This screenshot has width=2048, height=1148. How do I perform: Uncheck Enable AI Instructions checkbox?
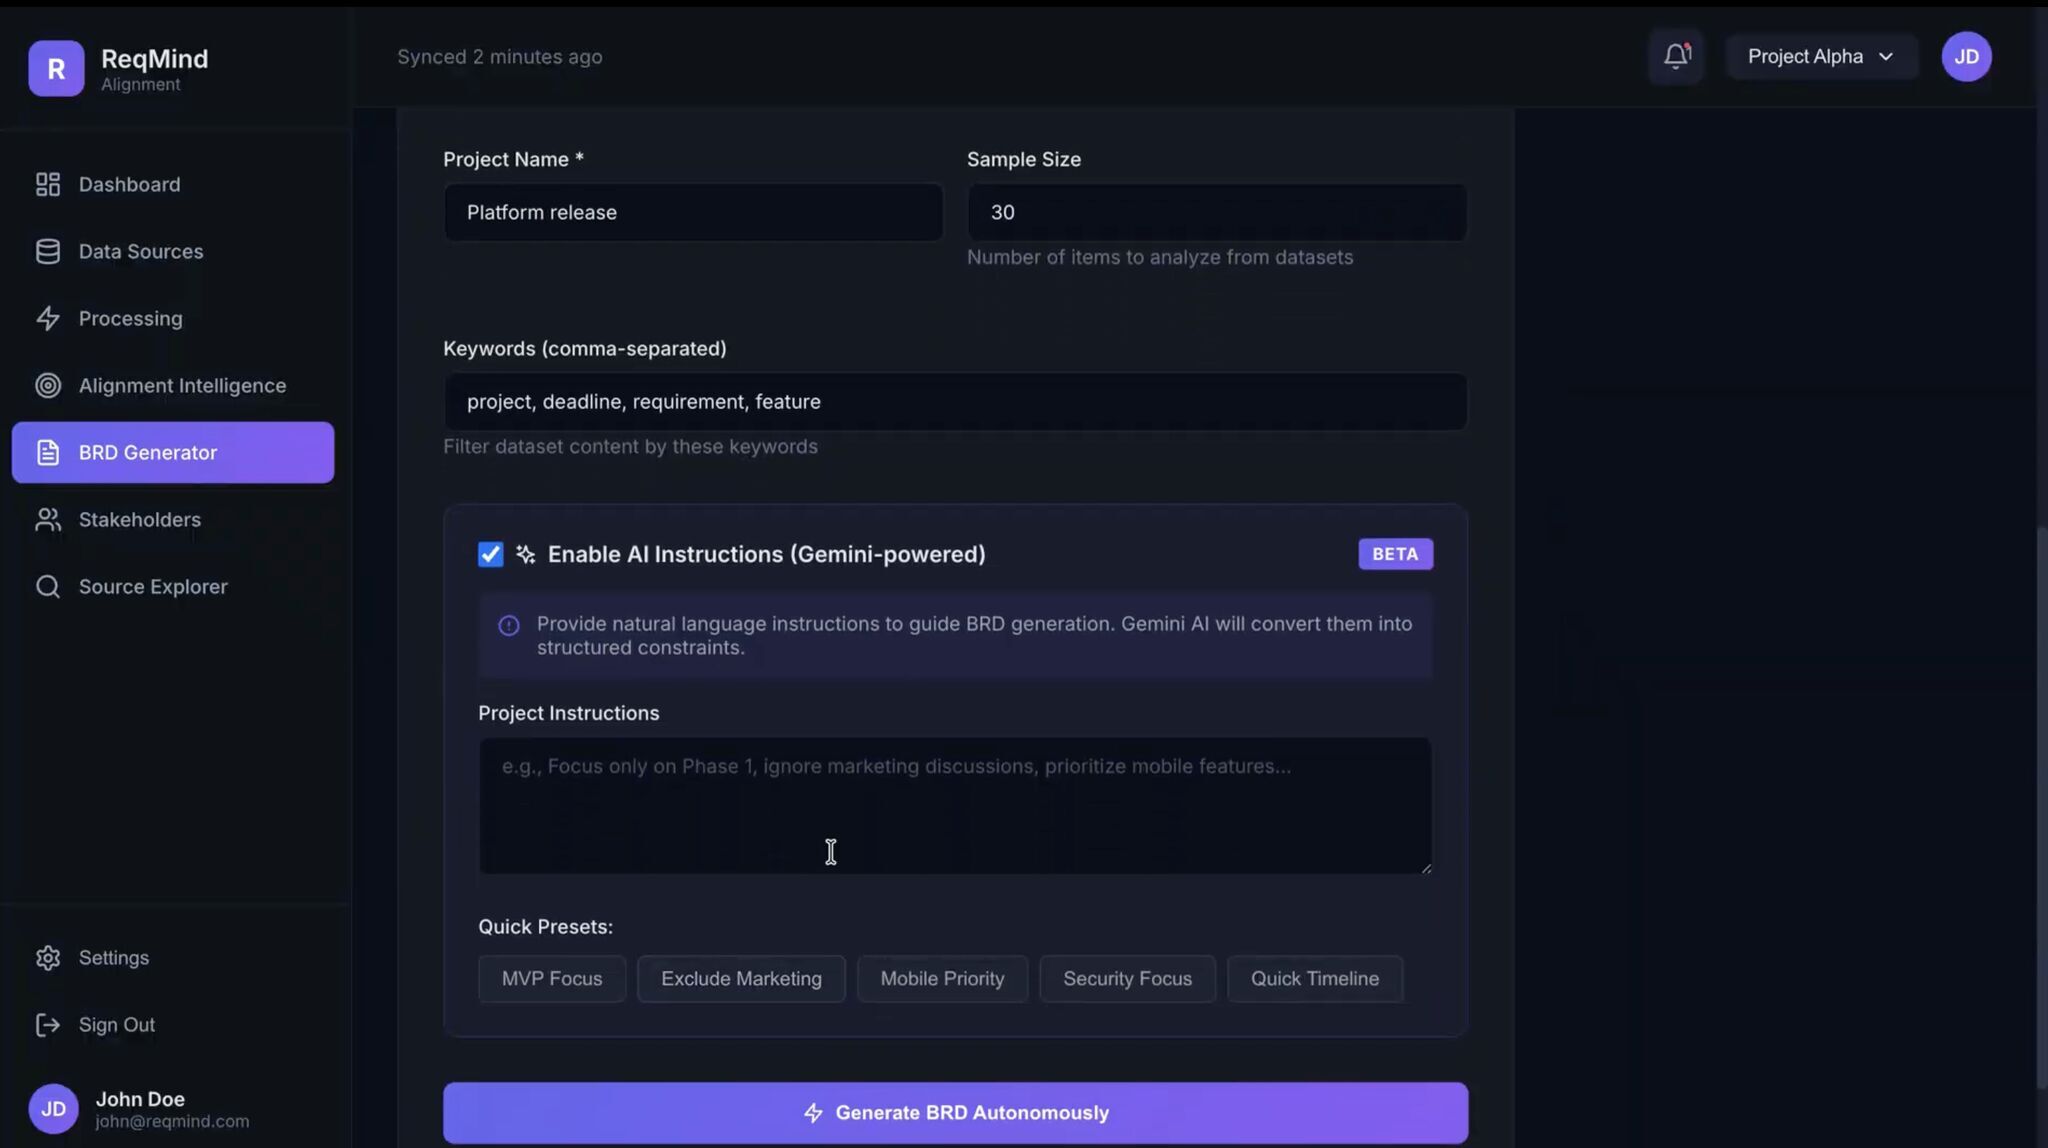click(x=490, y=554)
